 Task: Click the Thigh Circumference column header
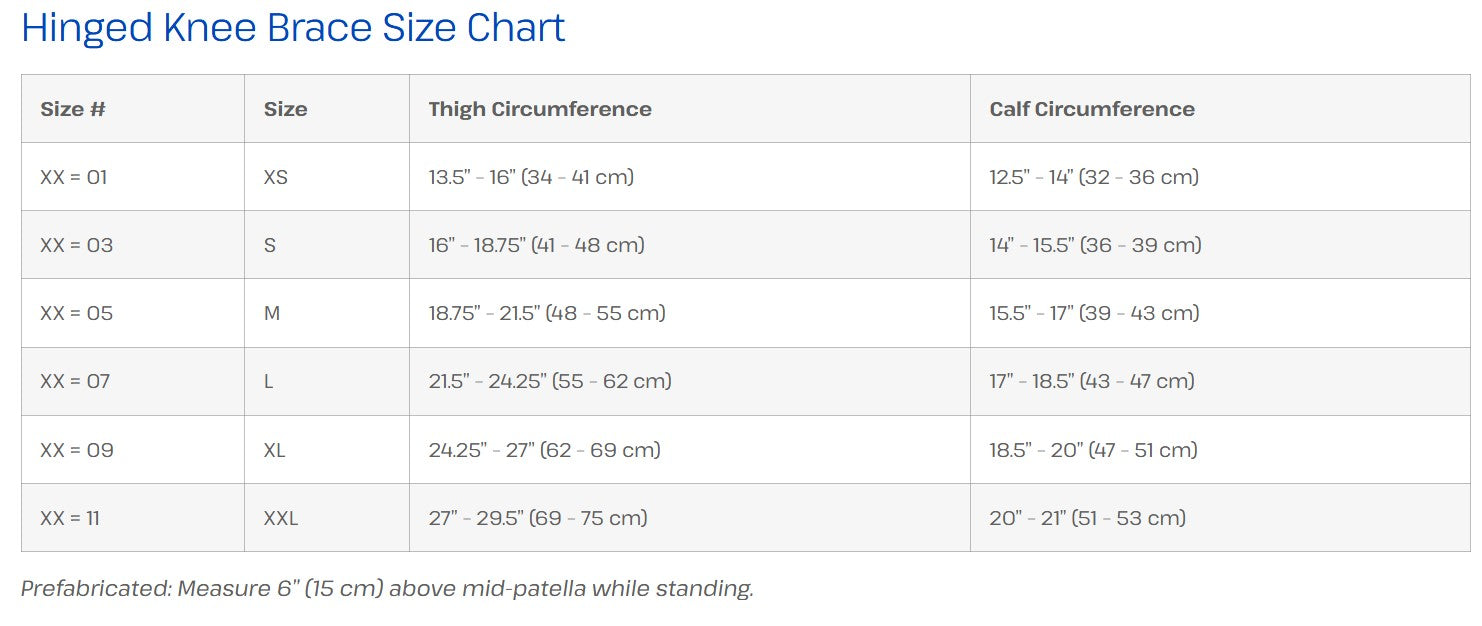point(540,109)
